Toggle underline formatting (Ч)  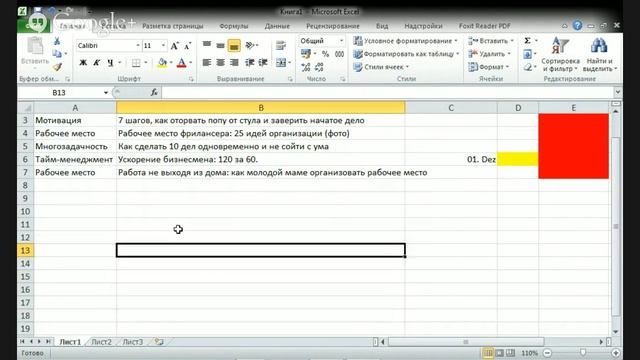[x=110, y=63]
